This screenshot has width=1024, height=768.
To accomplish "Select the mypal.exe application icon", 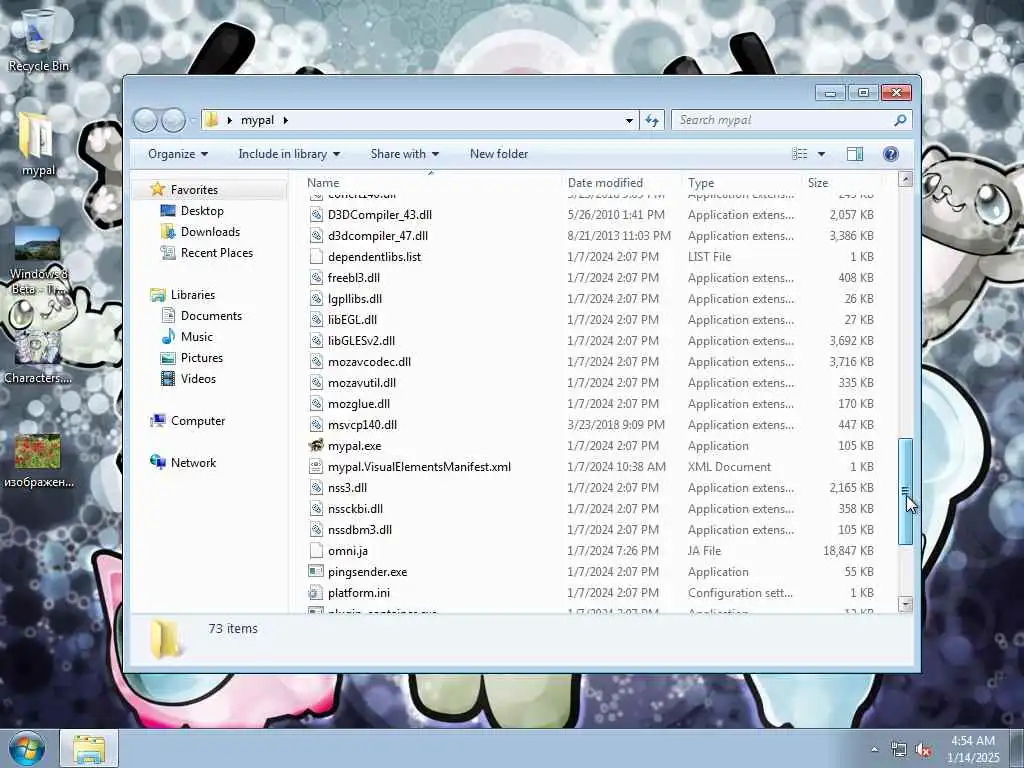I will (x=316, y=446).
